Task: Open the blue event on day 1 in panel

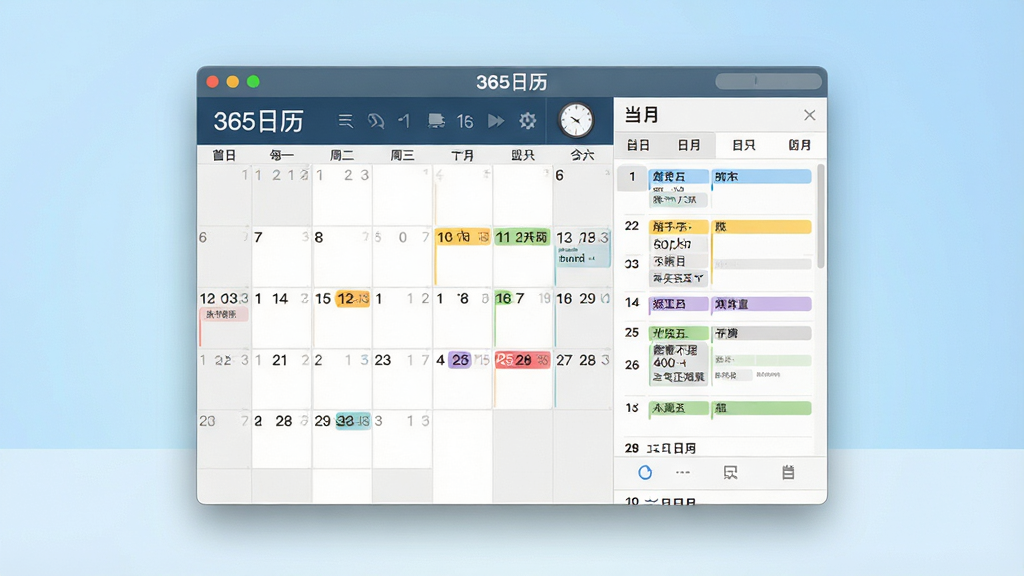Action: tap(679, 176)
